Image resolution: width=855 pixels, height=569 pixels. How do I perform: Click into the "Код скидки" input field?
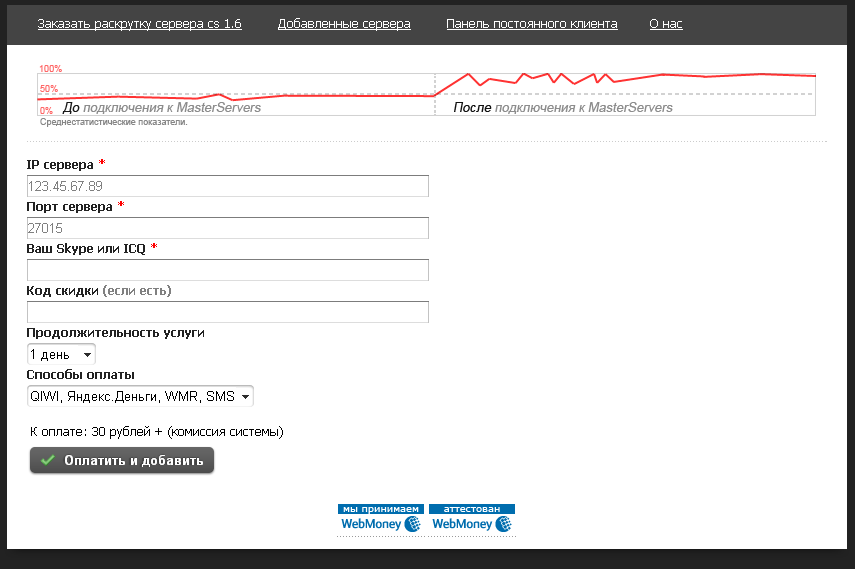(227, 312)
